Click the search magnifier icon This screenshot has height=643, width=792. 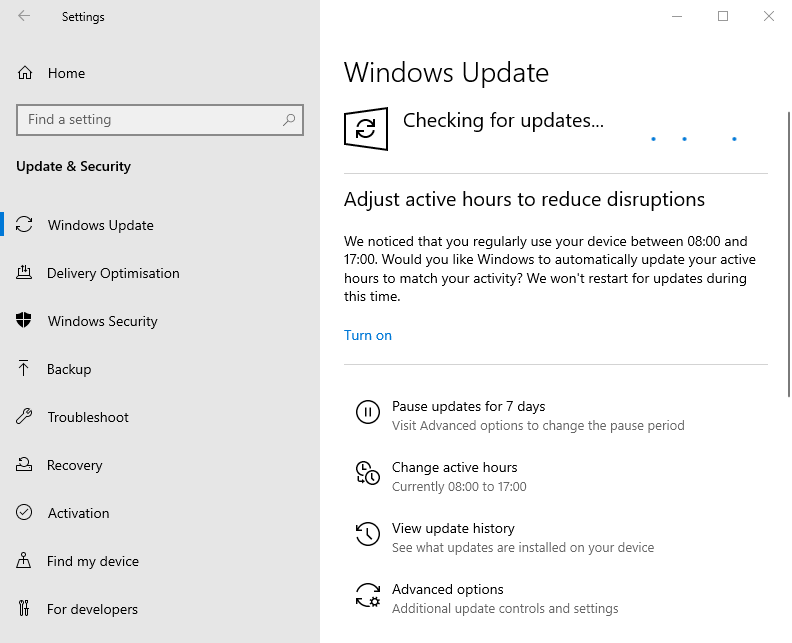[x=289, y=120]
